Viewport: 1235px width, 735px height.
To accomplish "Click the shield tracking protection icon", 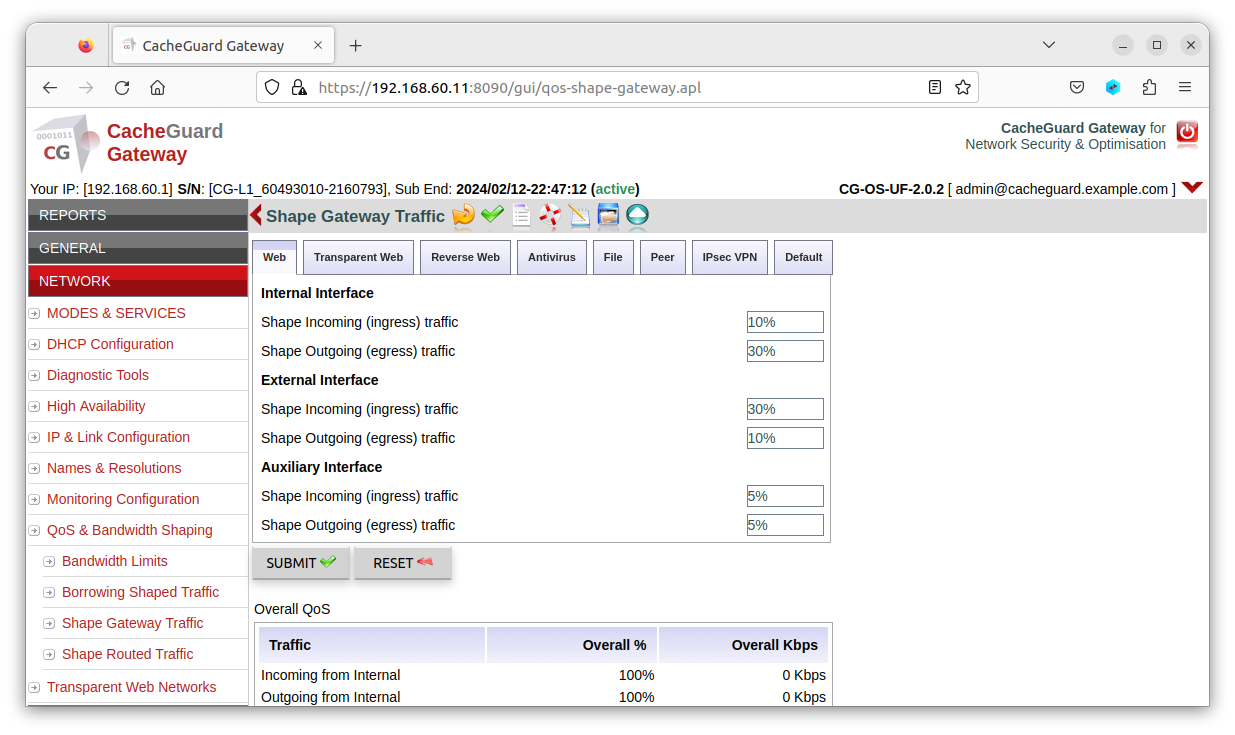I will (x=272, y=87).
